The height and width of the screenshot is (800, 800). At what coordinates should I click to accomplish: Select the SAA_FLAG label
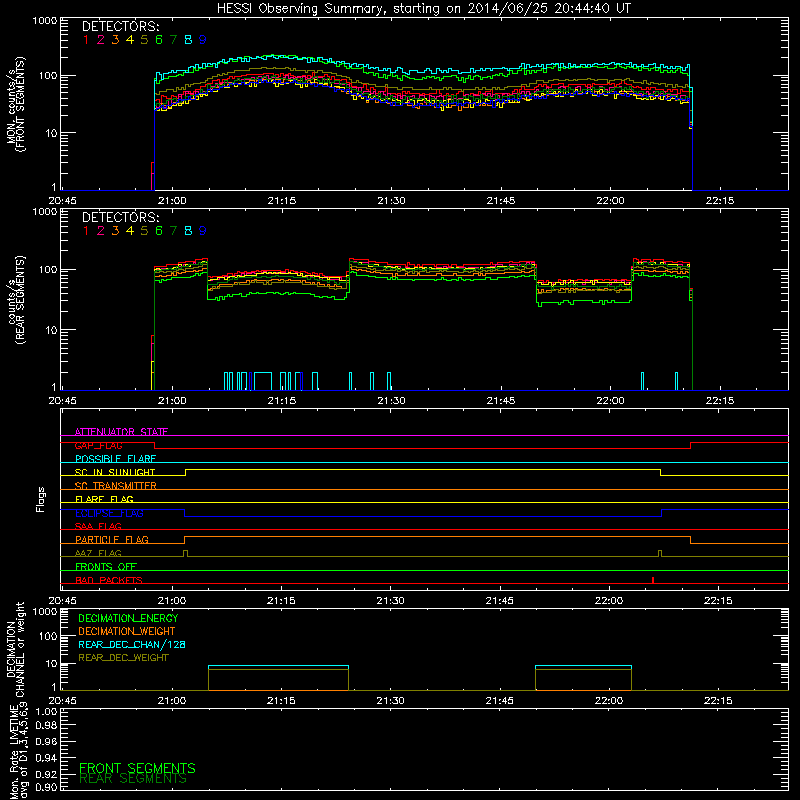tap(98, 526)
